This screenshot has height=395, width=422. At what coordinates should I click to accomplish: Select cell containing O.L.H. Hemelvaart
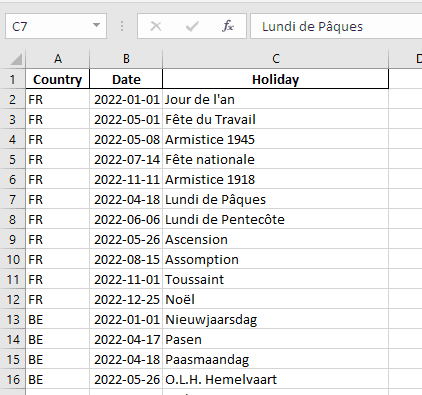click(276, 379)
